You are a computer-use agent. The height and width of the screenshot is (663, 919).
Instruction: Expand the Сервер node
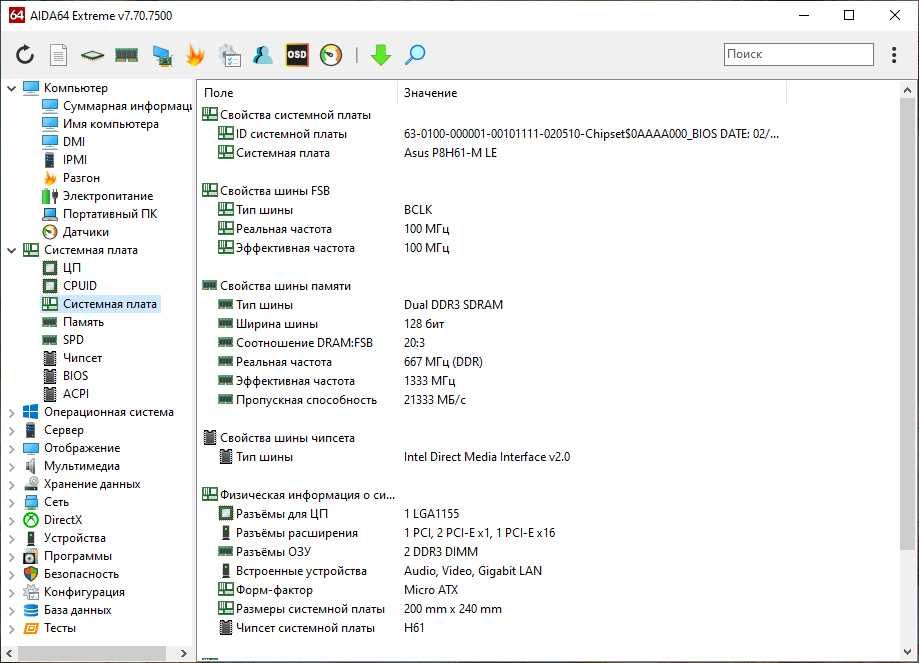point(11,431)
